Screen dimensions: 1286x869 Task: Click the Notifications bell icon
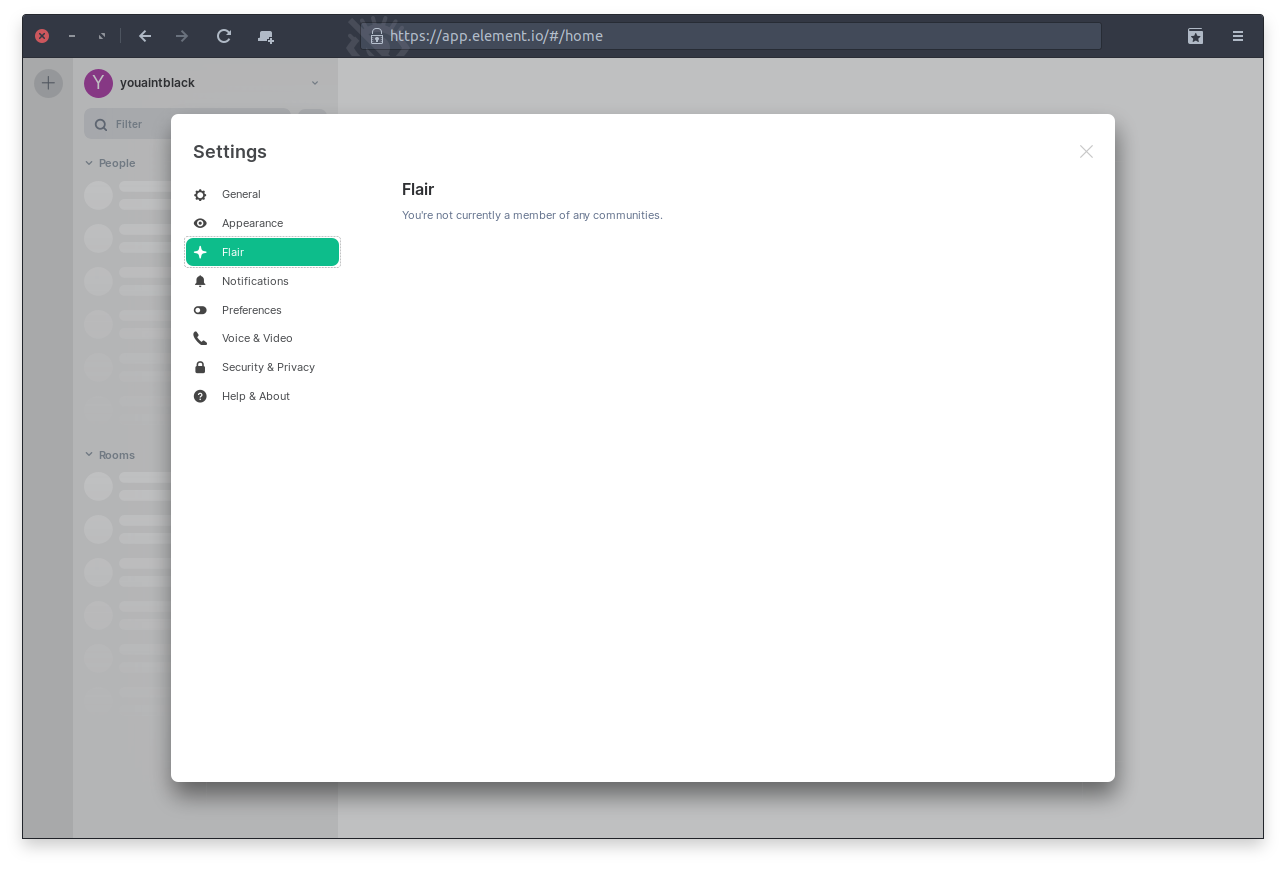pyautogui.click(x=200, y=282)
